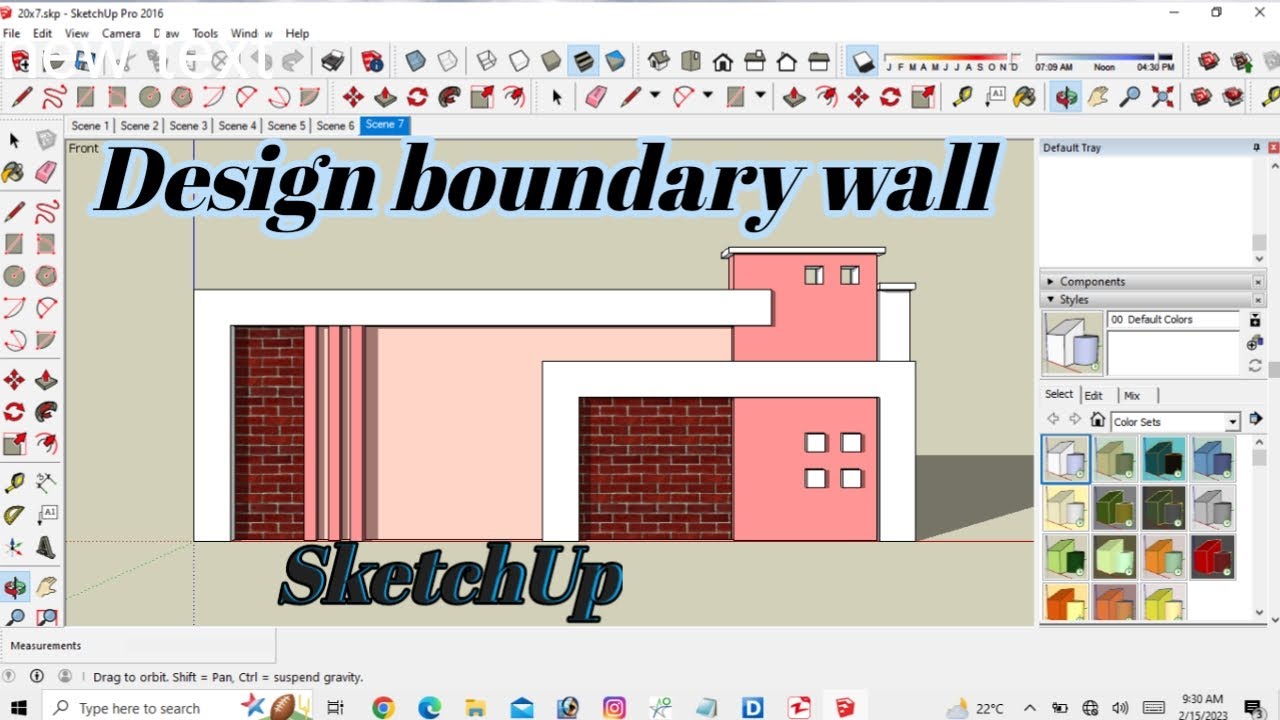Toggle Shadows on or off

[863, 61]
